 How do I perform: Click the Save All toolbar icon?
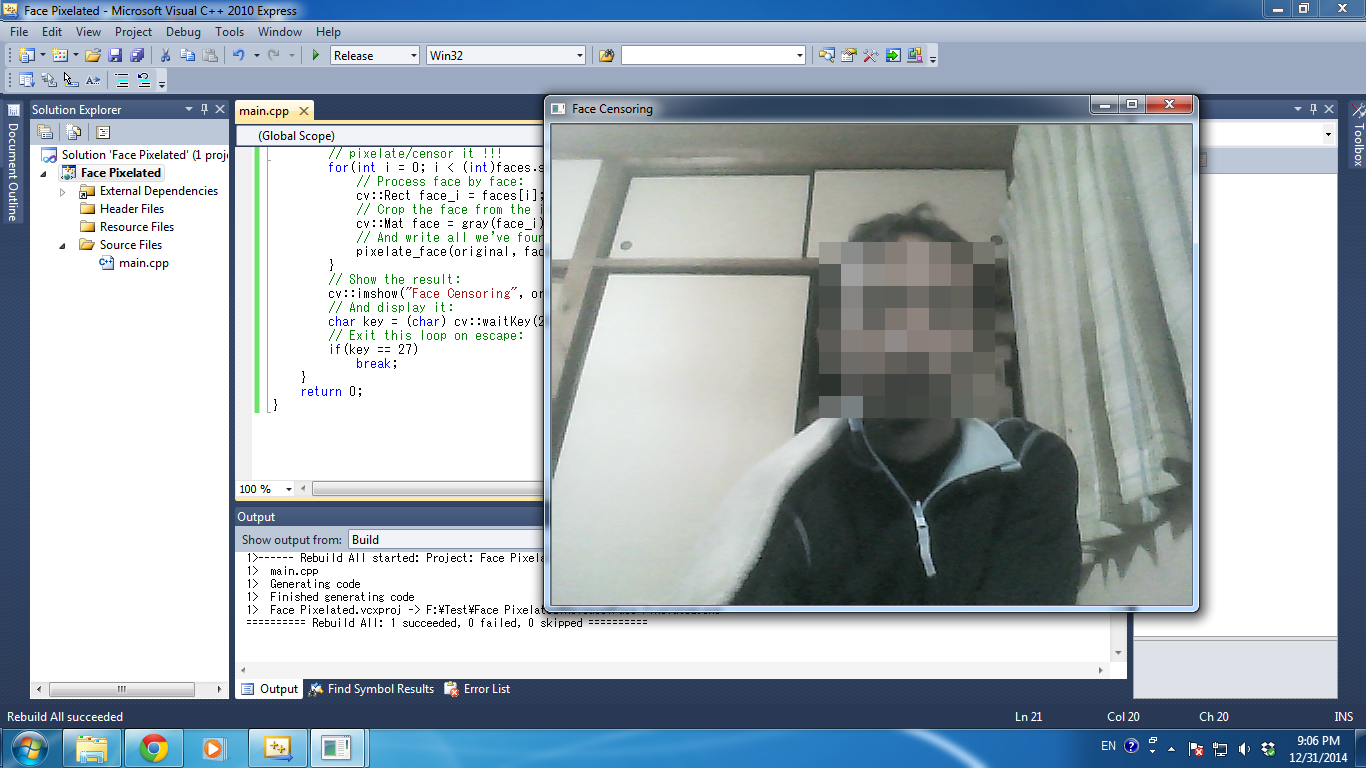tap(136, 56)
